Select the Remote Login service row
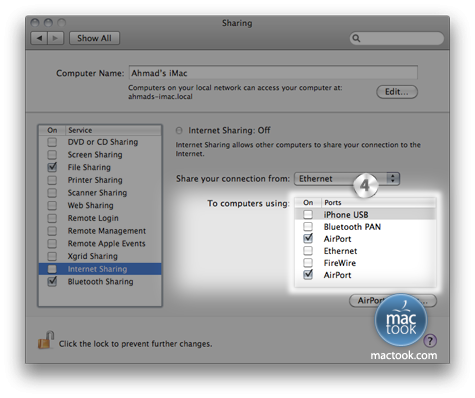This screenshot has width=475, height=398. point(100,218)
